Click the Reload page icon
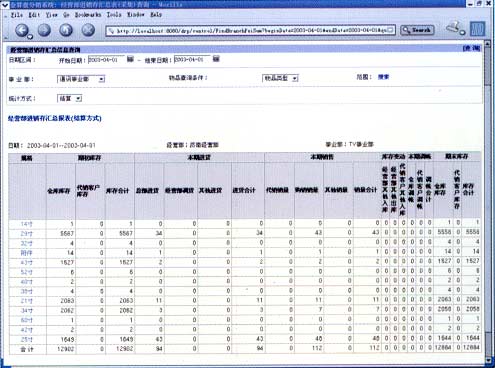Viewport: 495px width, 368px height. pyautogui.click(x=66, y=30)
